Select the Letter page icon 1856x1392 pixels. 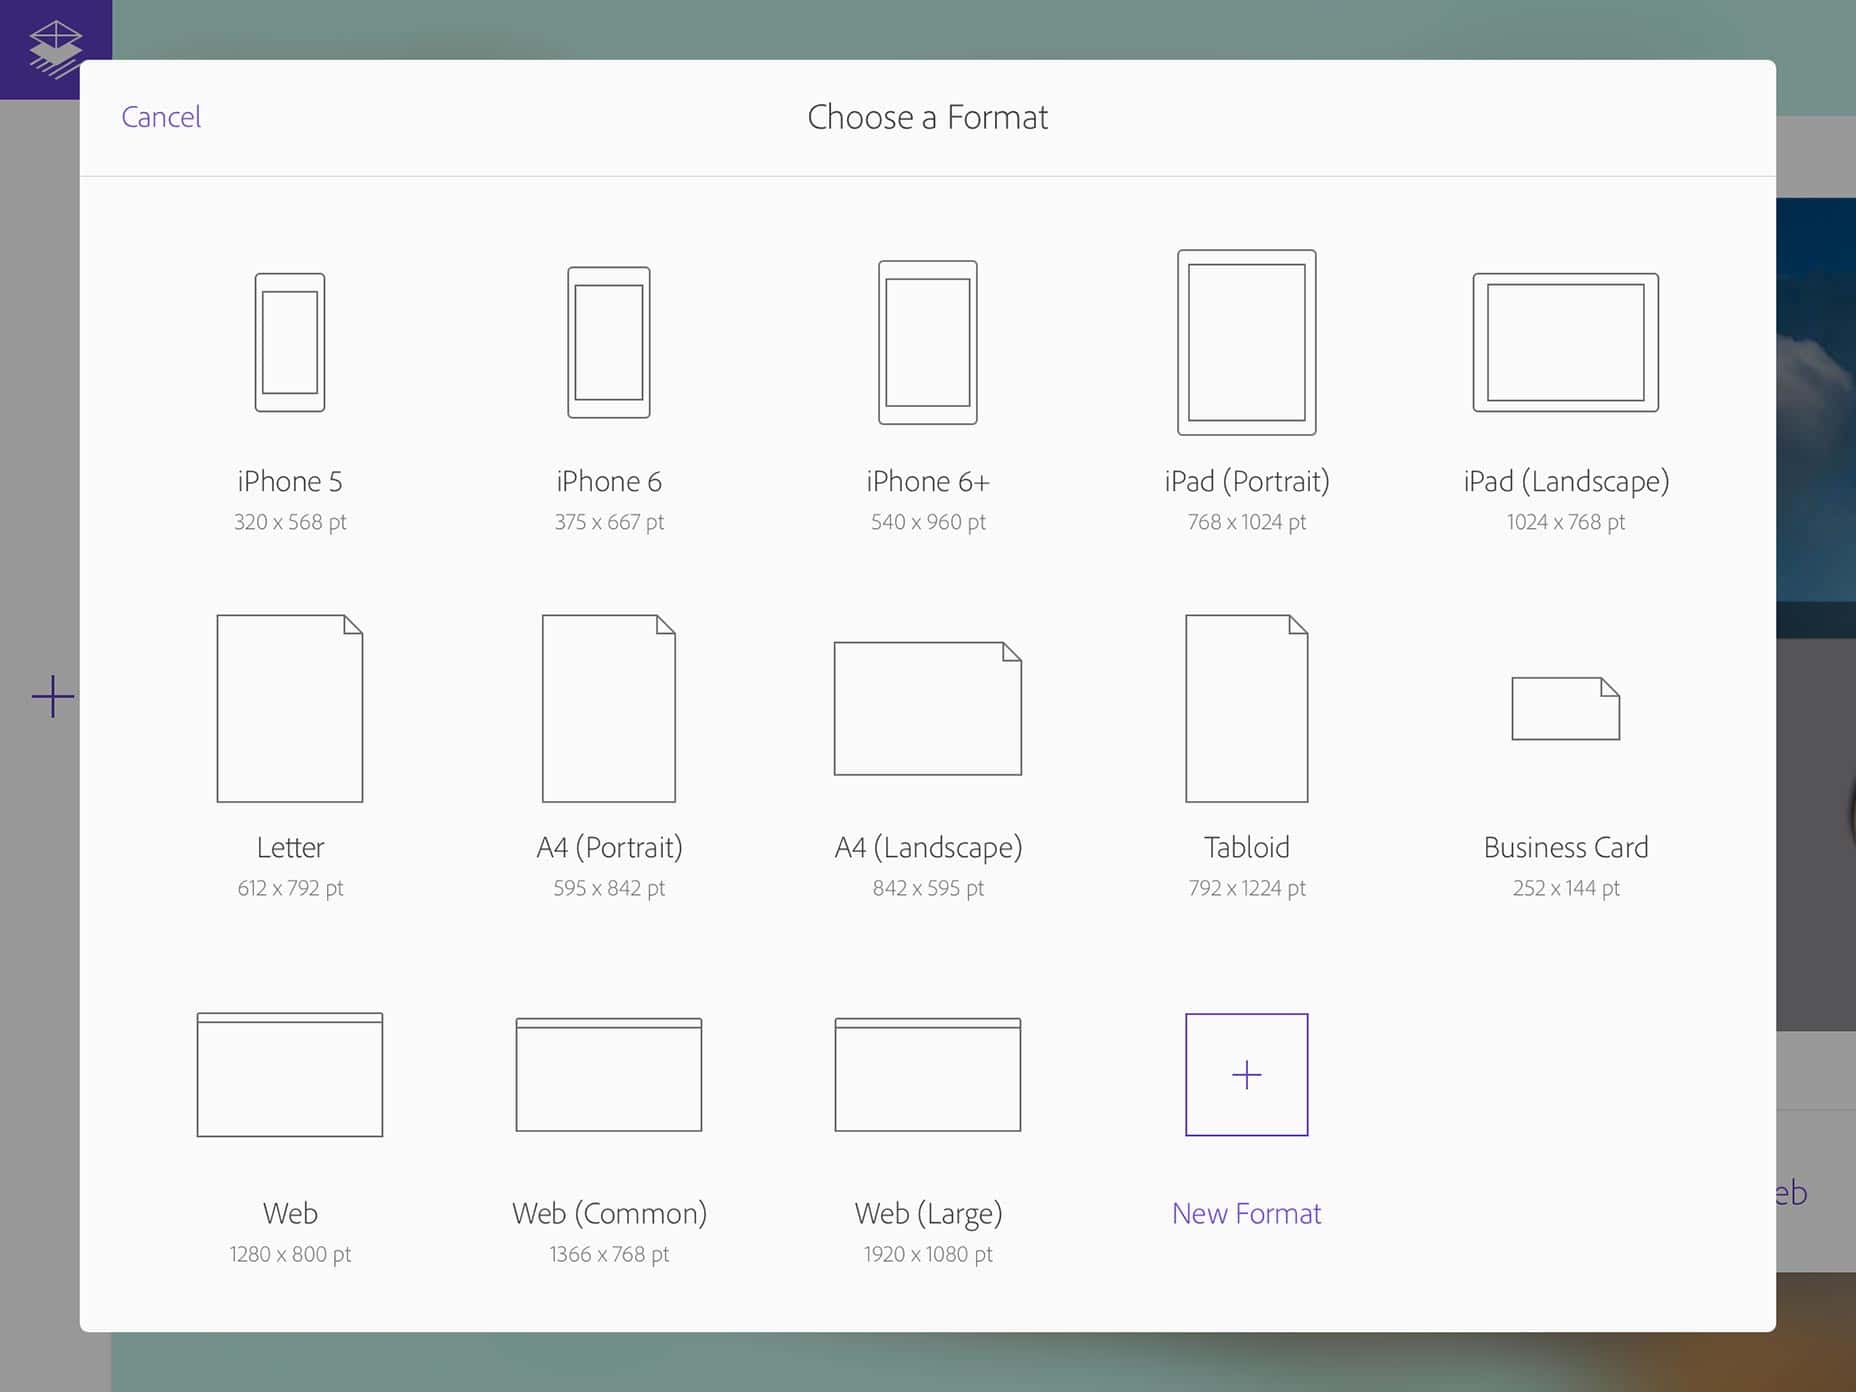pos(290,708)
